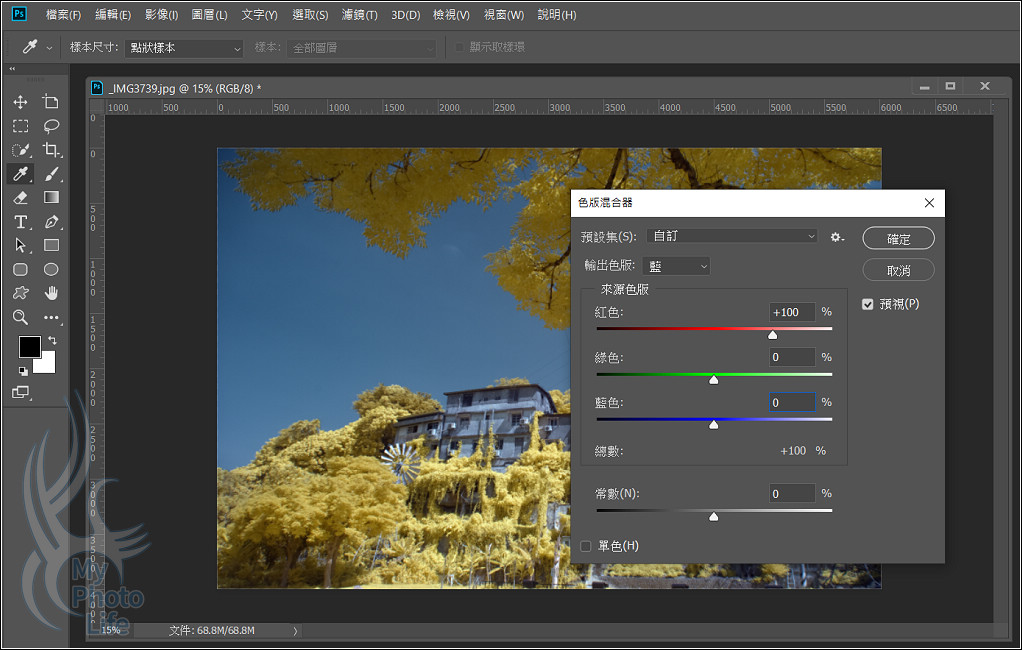Open the 預設集(S) preset dropdown

point(733,236)
